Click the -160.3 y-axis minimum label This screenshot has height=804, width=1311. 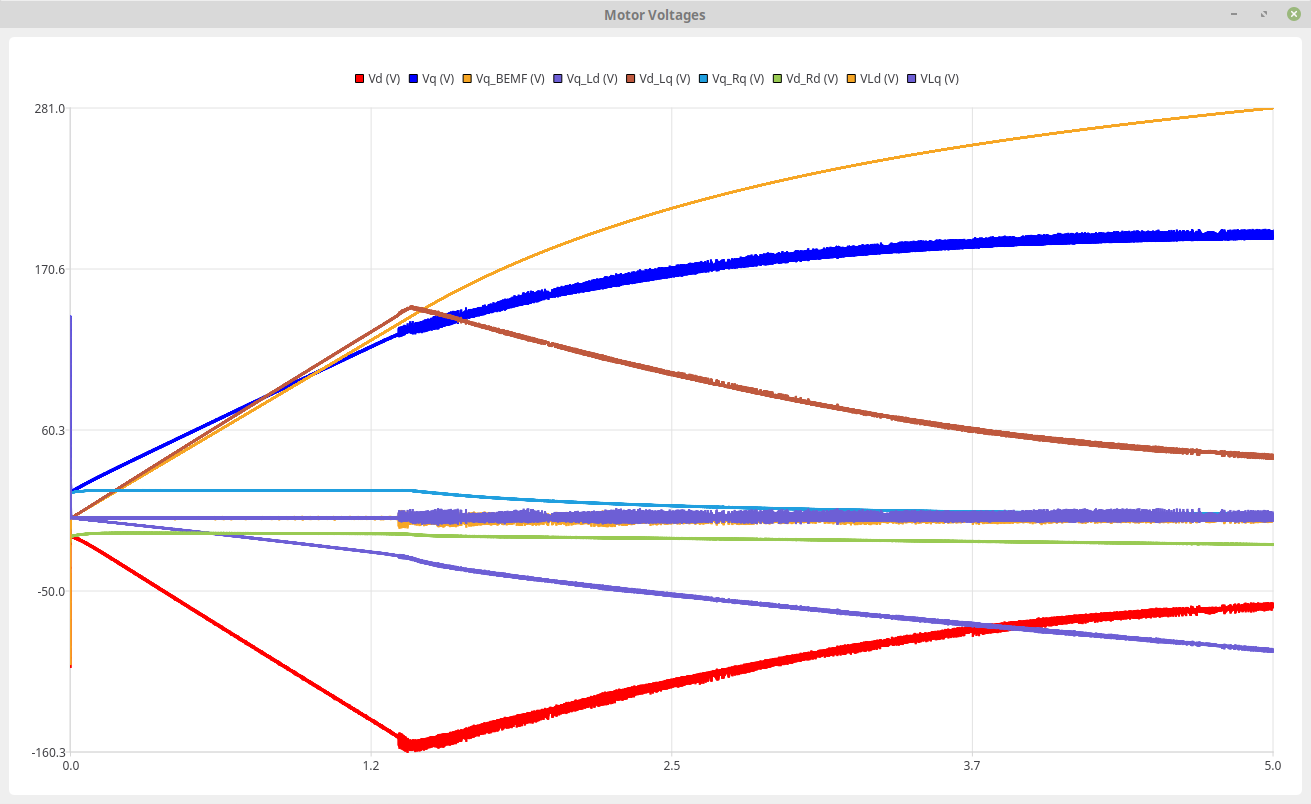48,752
